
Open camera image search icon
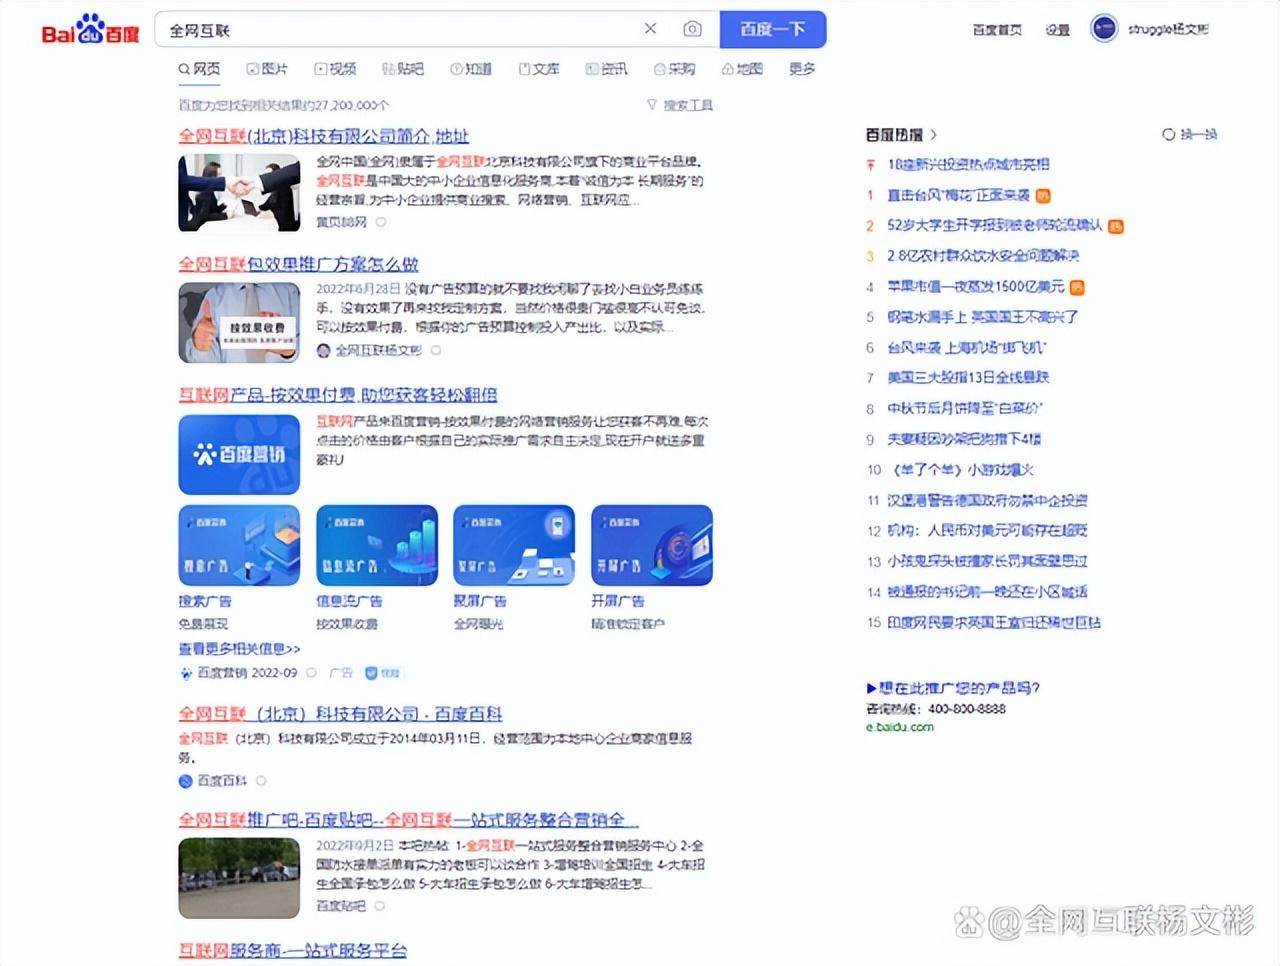pyautogui.click(x=692, y=29)
